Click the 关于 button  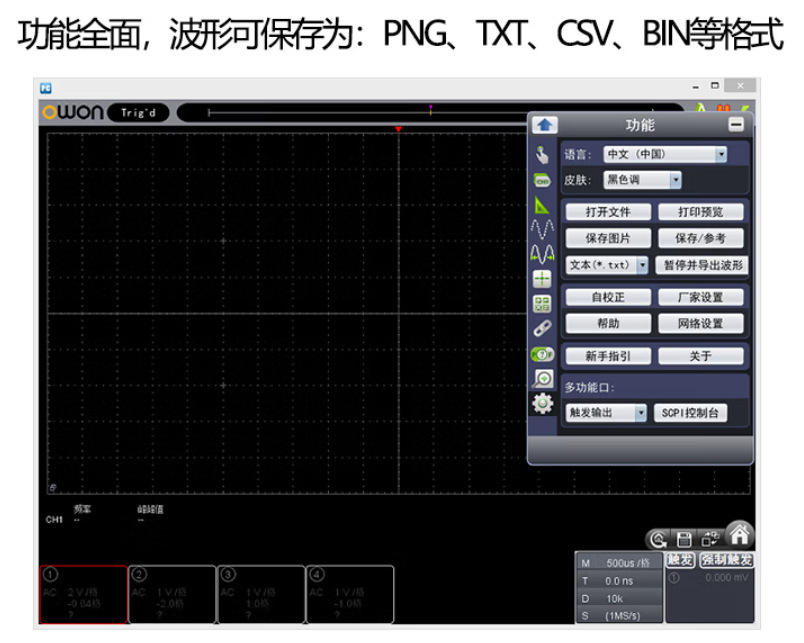(x=700, y=356)
